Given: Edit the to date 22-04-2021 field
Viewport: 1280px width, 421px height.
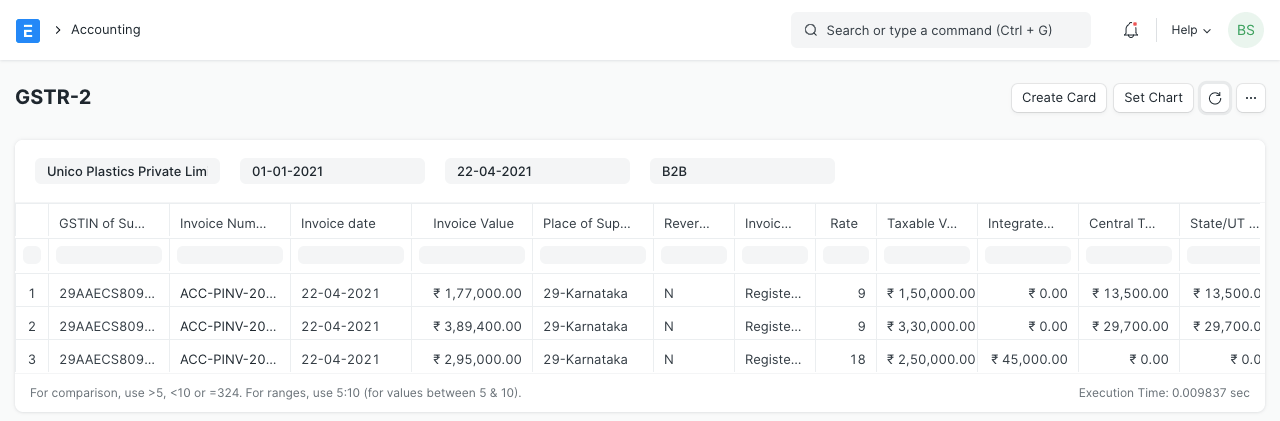Looking at the screenshot, I should (537, 171).
